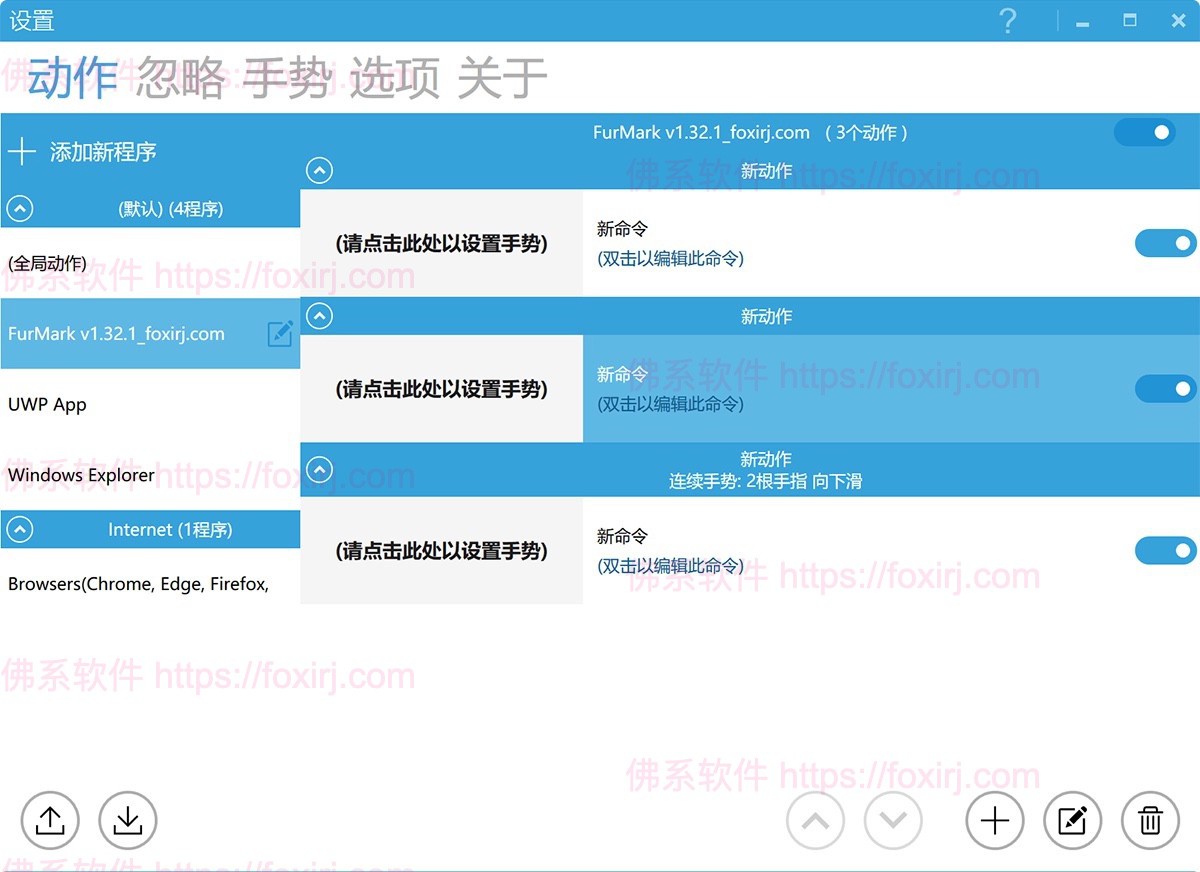
Task: Open the help question mark
Action: [1008, 21]
